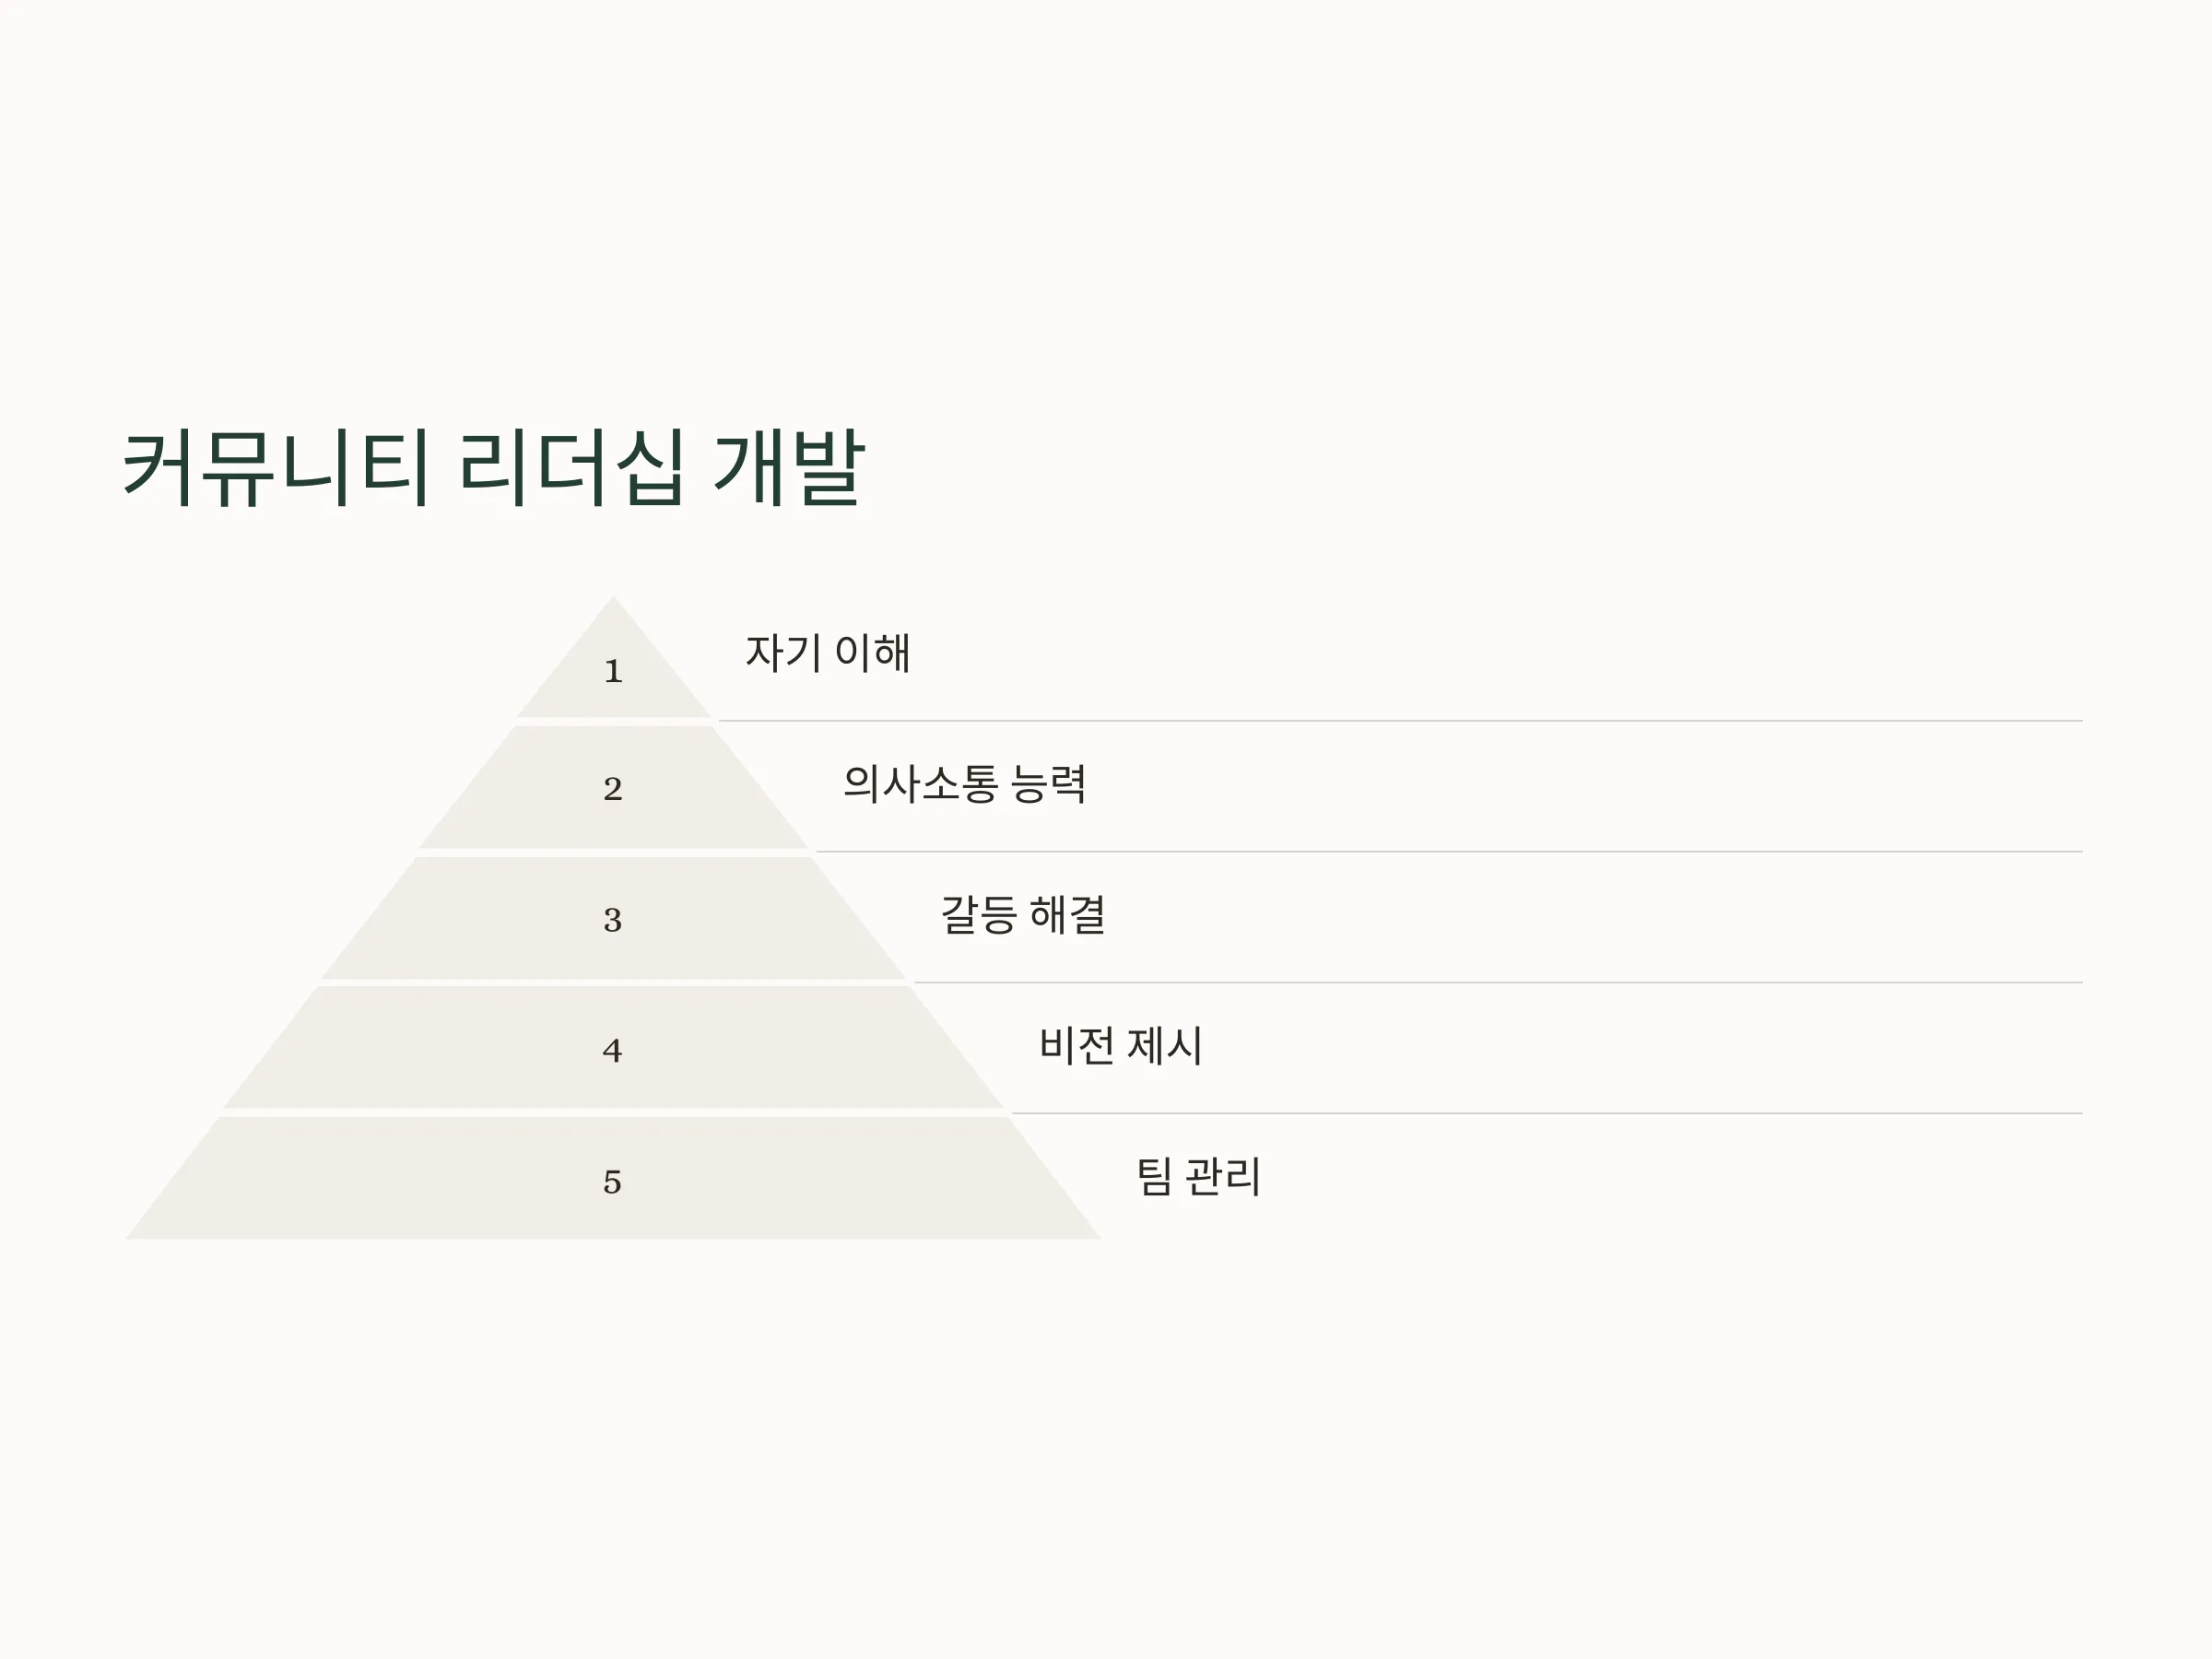Select the pyramid tier numbered 2
Image resolution: width=2212 pixels, height=1659 pixels.
(x=613, y=788)
